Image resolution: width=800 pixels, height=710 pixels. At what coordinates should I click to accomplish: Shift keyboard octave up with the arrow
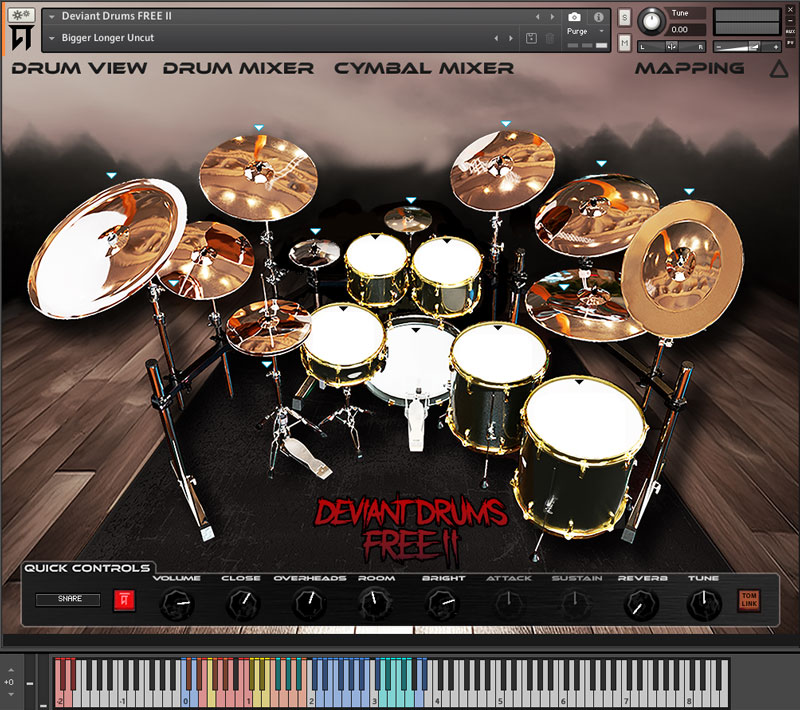pos(11,669)
